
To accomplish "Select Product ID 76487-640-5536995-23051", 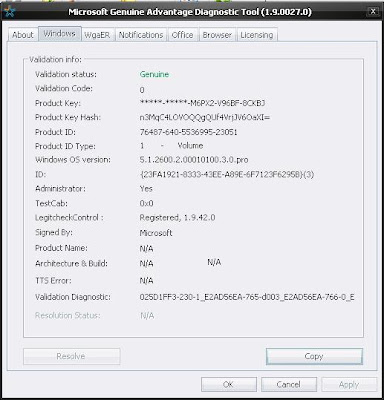I will click(x=188, y=132).
